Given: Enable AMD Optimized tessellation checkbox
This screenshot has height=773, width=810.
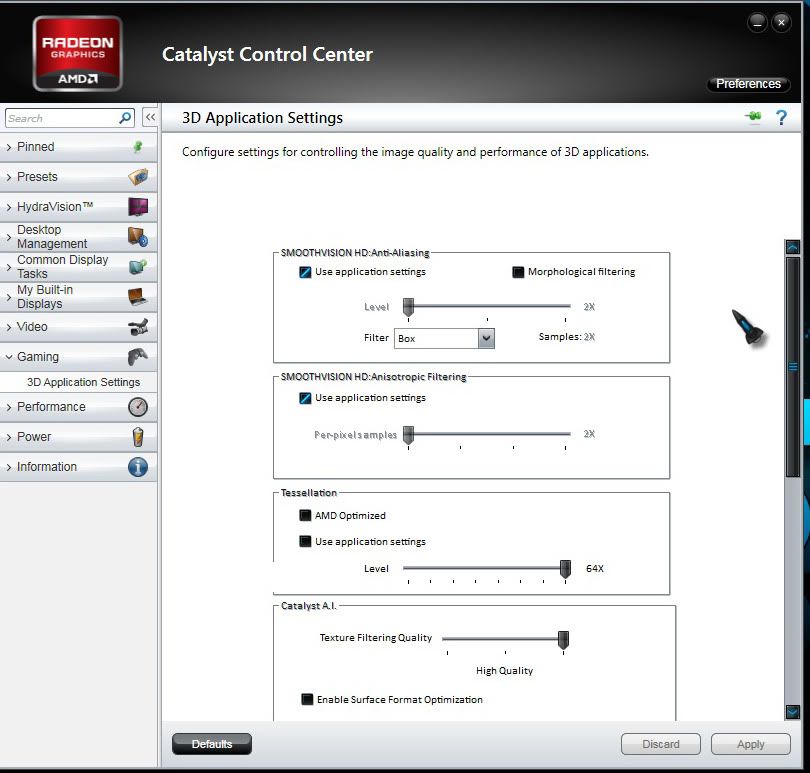Looking at the screenshot, I should point(305,515).
